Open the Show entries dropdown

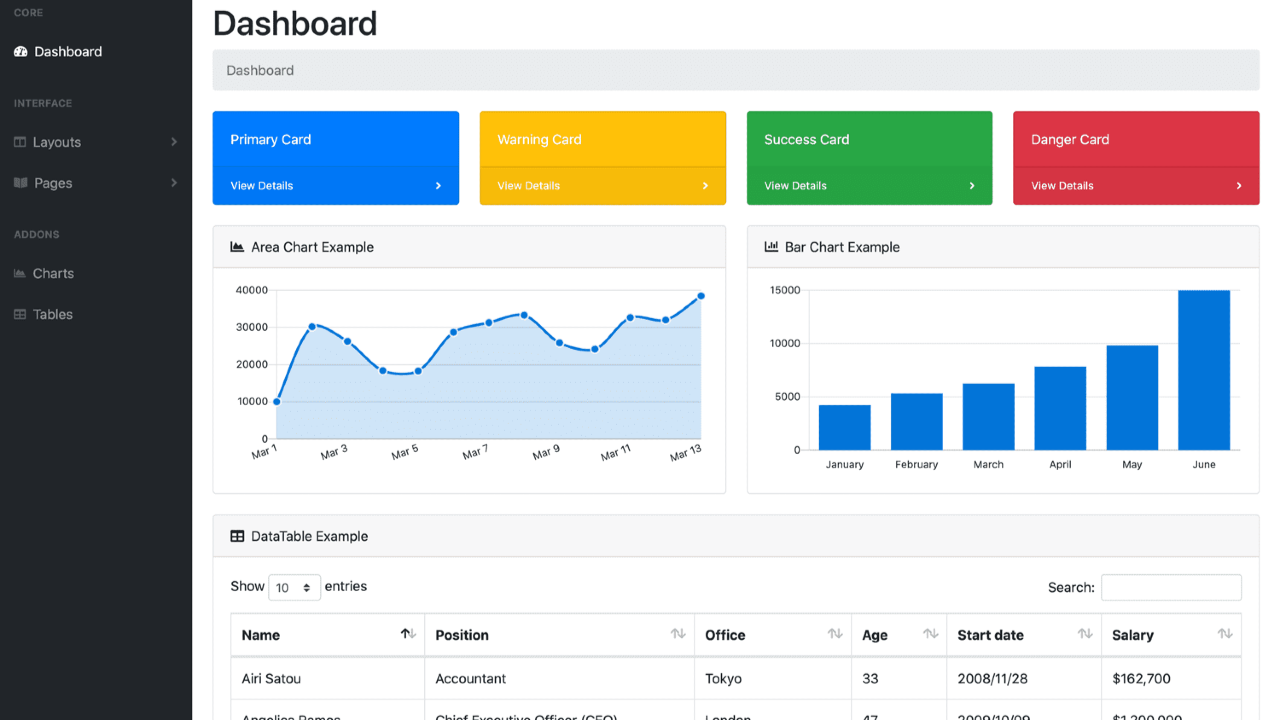tap(294, 587)
